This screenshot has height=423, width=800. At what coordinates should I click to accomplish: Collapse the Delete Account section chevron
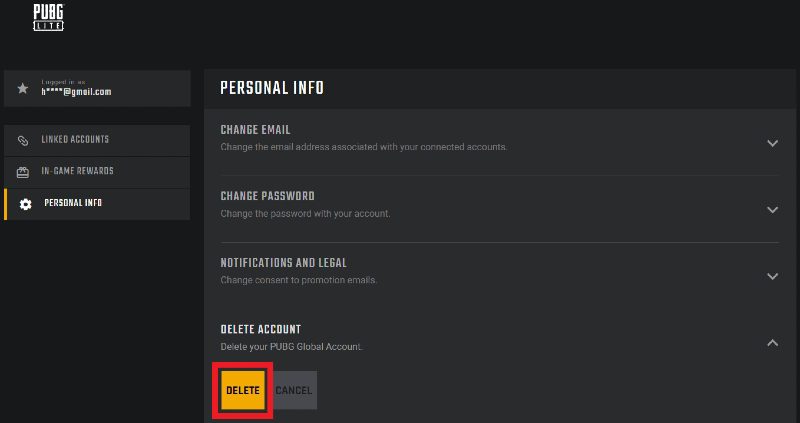click(x=772, y=343)
